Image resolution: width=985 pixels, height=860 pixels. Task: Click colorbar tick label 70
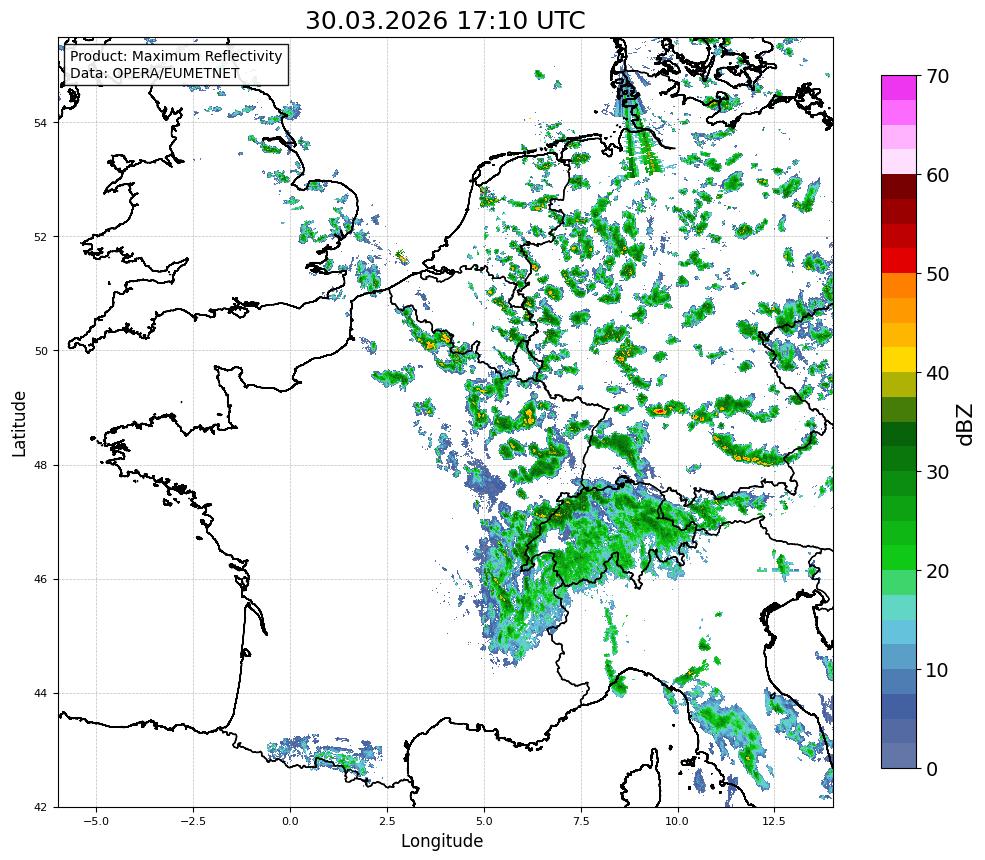point(937,76)
